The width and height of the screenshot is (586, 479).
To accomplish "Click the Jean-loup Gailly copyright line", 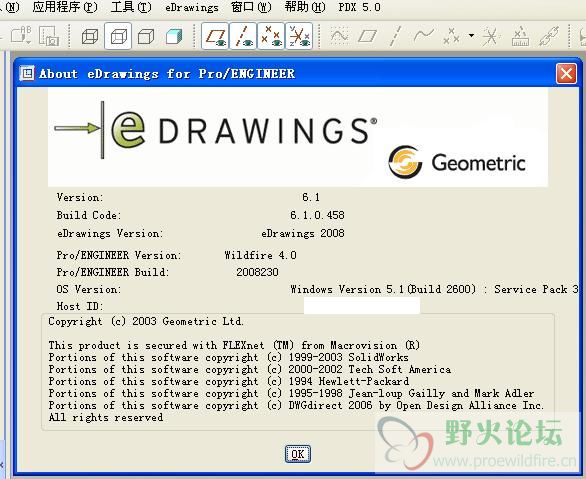I will (291, 393).
